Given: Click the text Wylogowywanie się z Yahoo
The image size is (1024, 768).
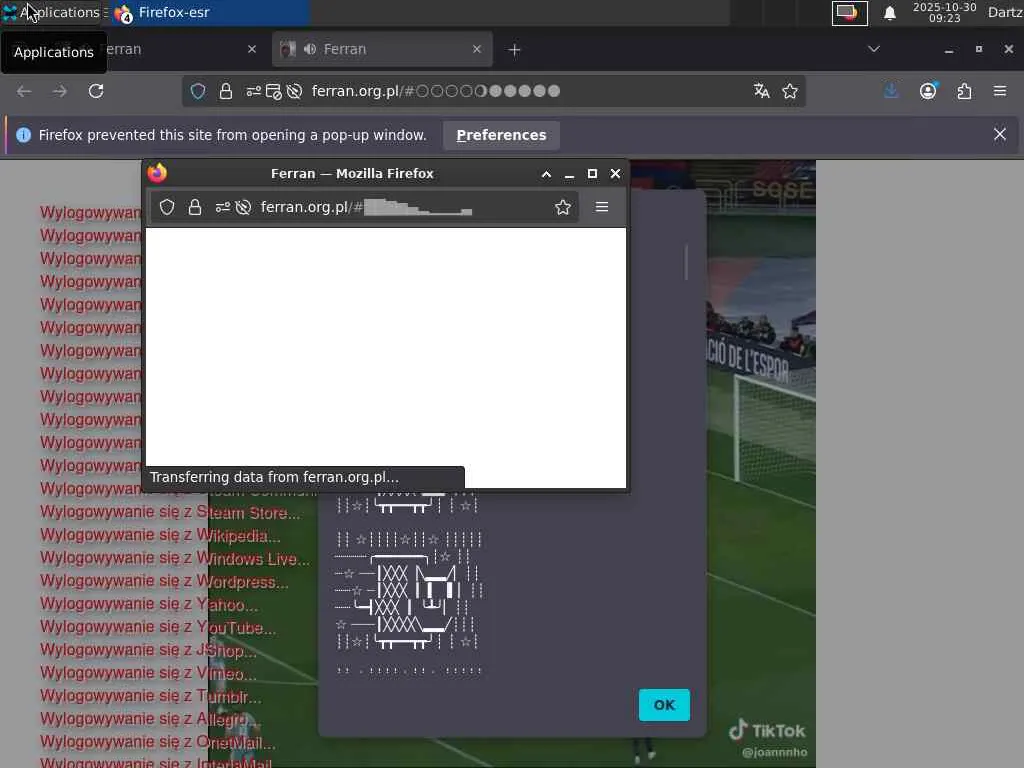Looking at the screenshot, I should [x=149, y=604].
